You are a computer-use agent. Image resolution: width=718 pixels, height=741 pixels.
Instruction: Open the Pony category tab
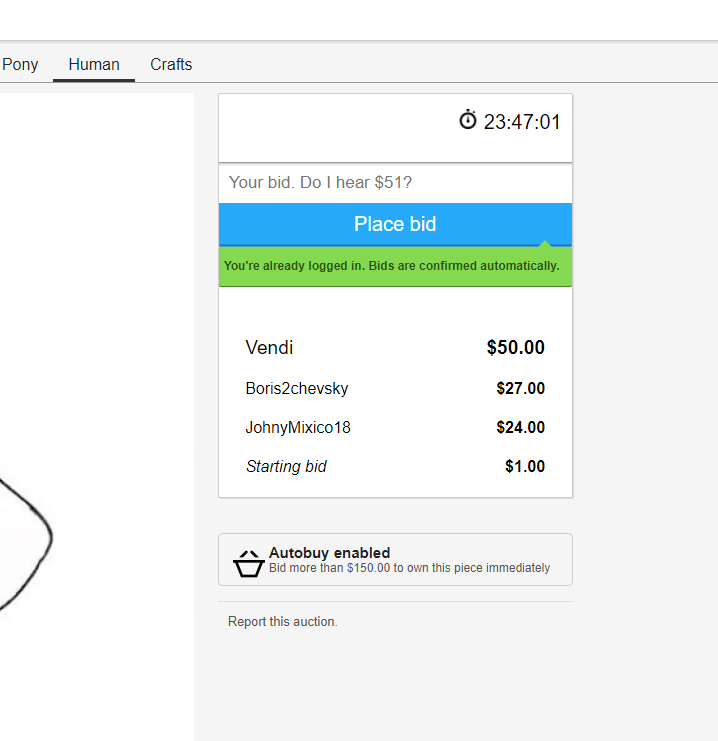tap(20, 64)
